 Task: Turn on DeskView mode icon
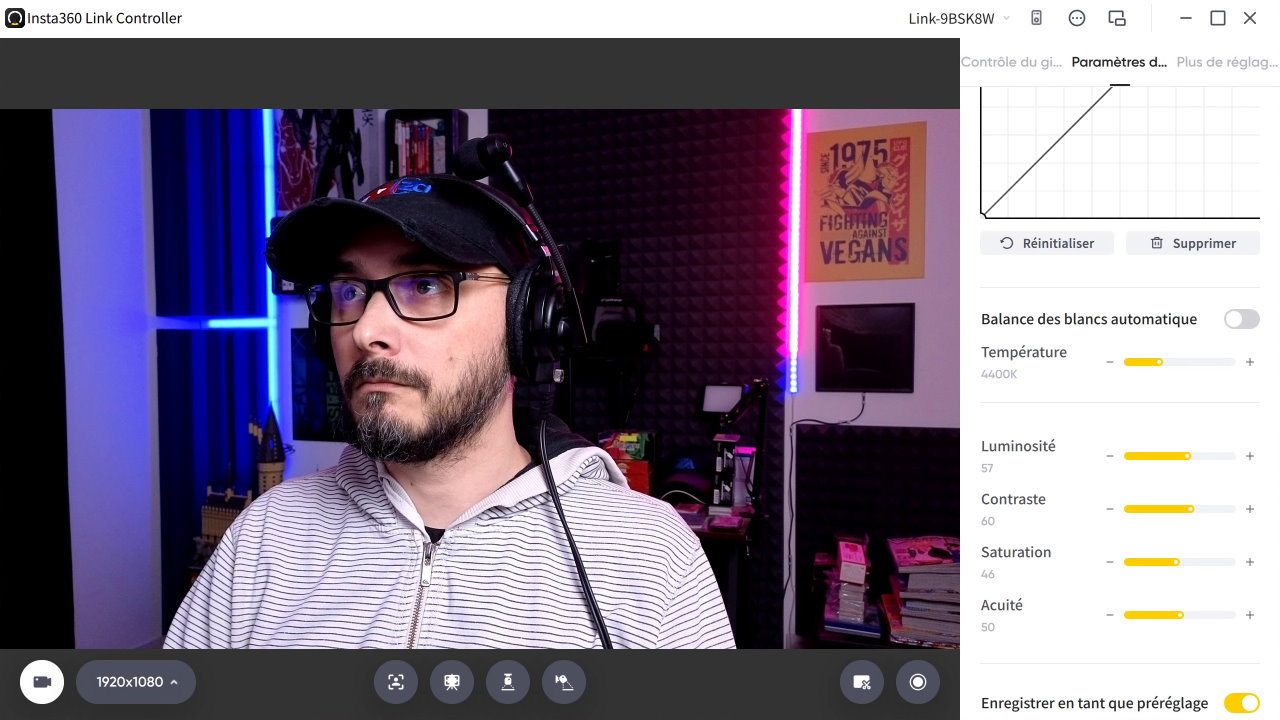click(564, 682)
